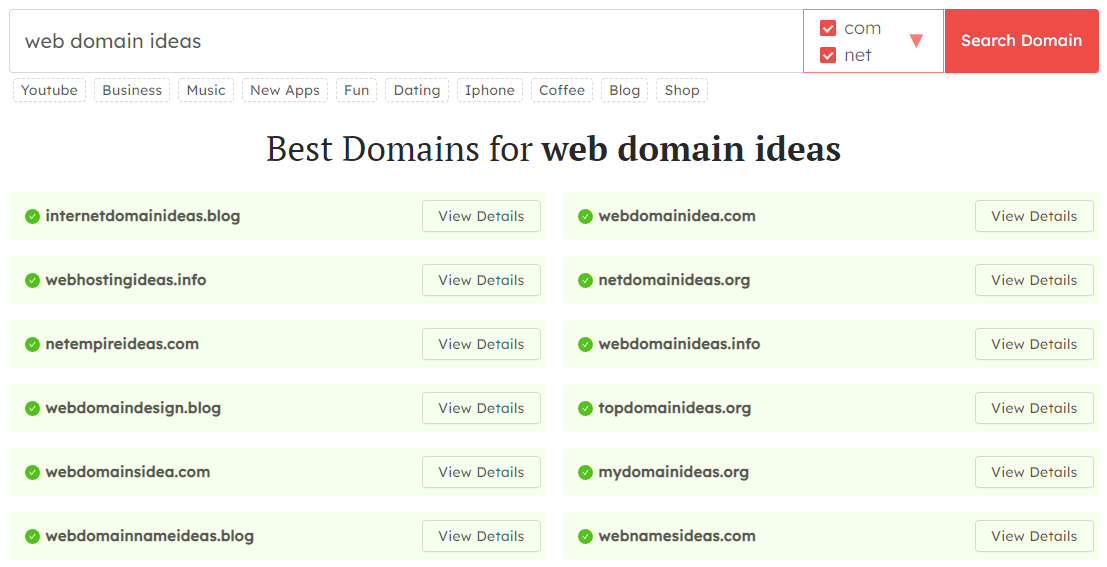Image resolution: width=1107 pixels, height=567 pixels.
Task: Select the Youtube category tag
Action: (x=49, y=90)
